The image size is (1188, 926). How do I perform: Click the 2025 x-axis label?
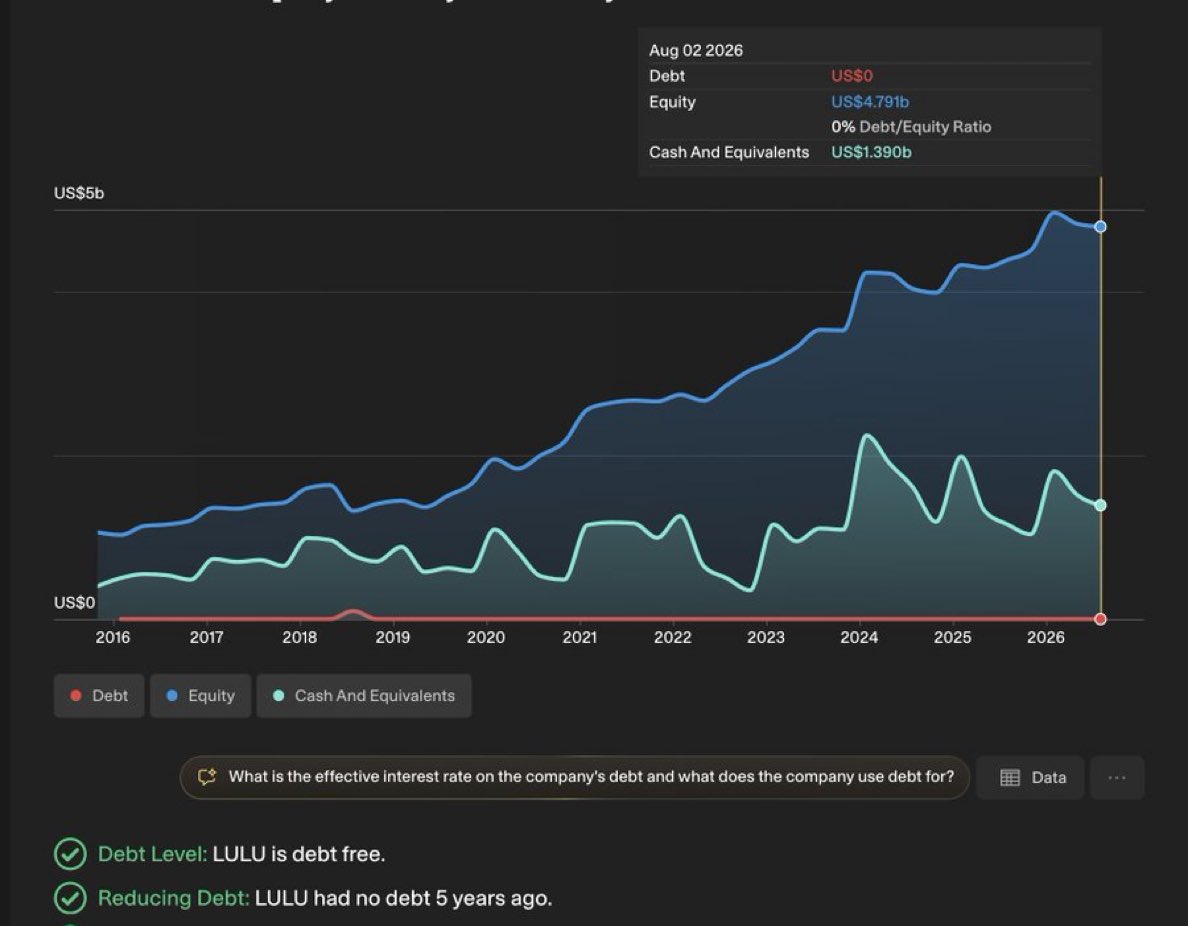coord(952,637)
